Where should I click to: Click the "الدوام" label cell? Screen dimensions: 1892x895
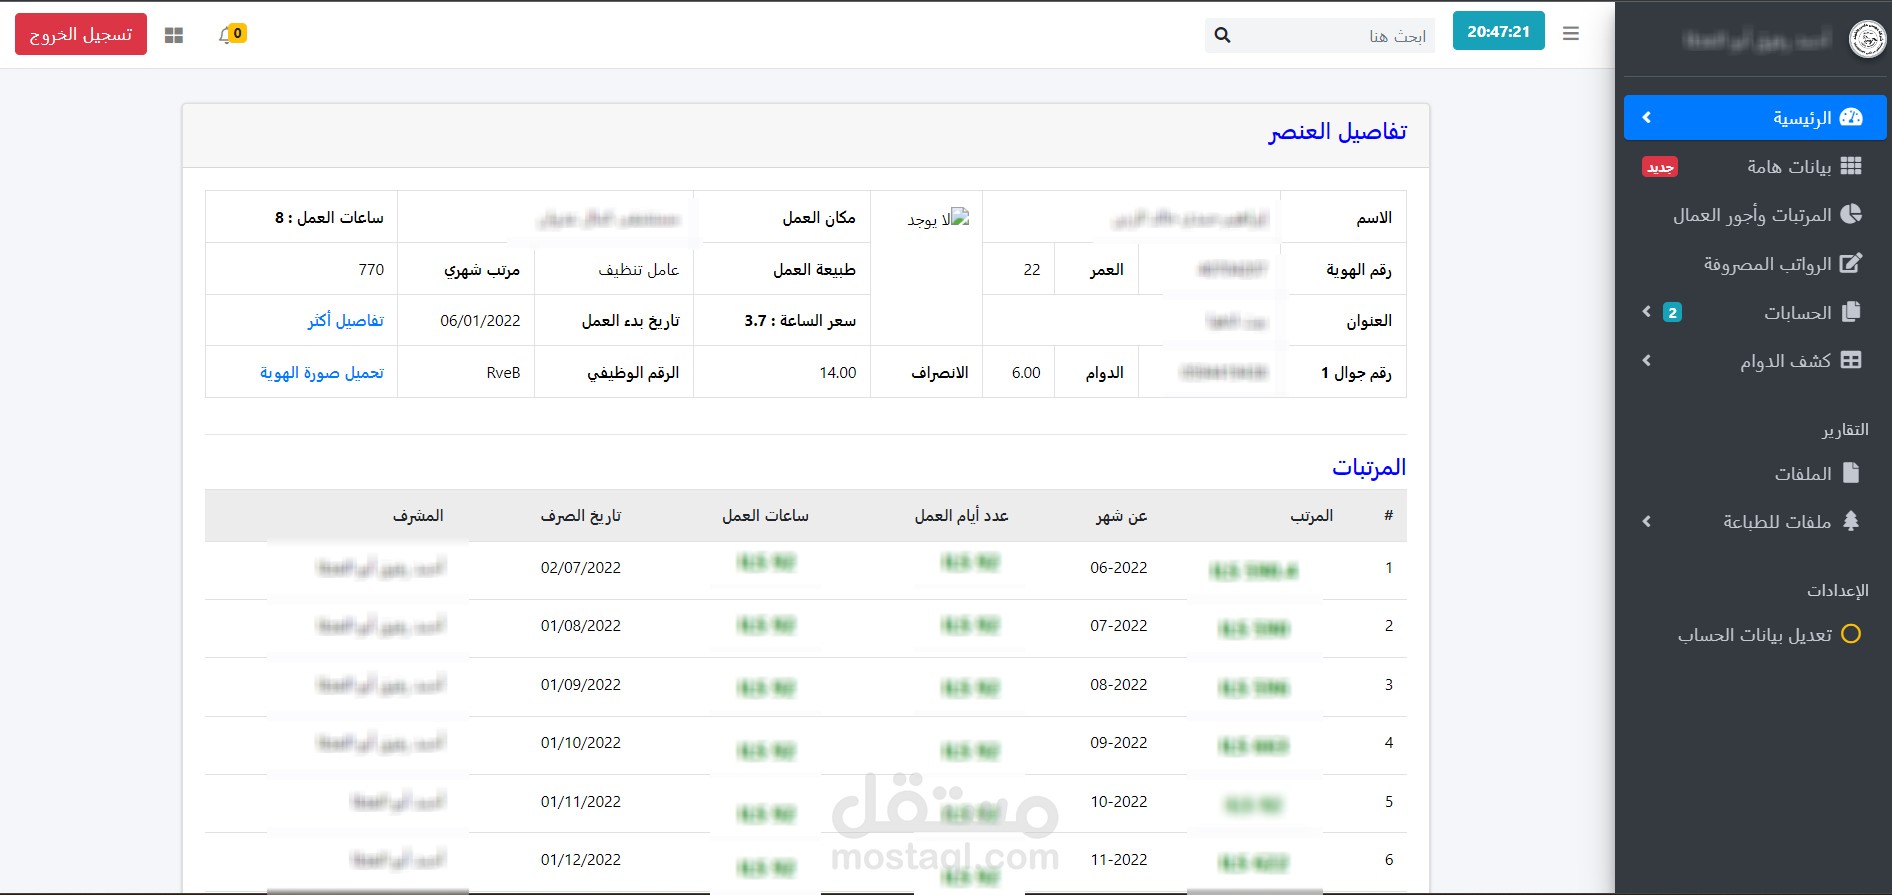[x=1096, y=372]
